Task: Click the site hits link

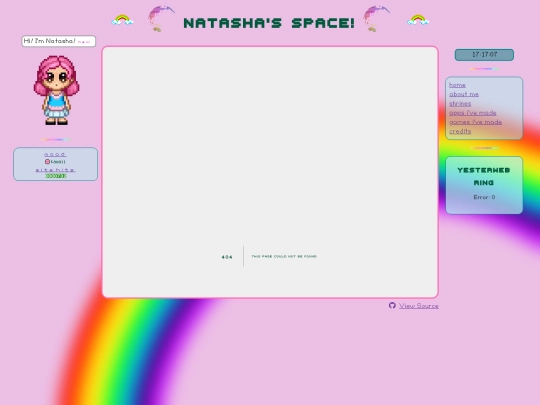Action: coord(55,170)
